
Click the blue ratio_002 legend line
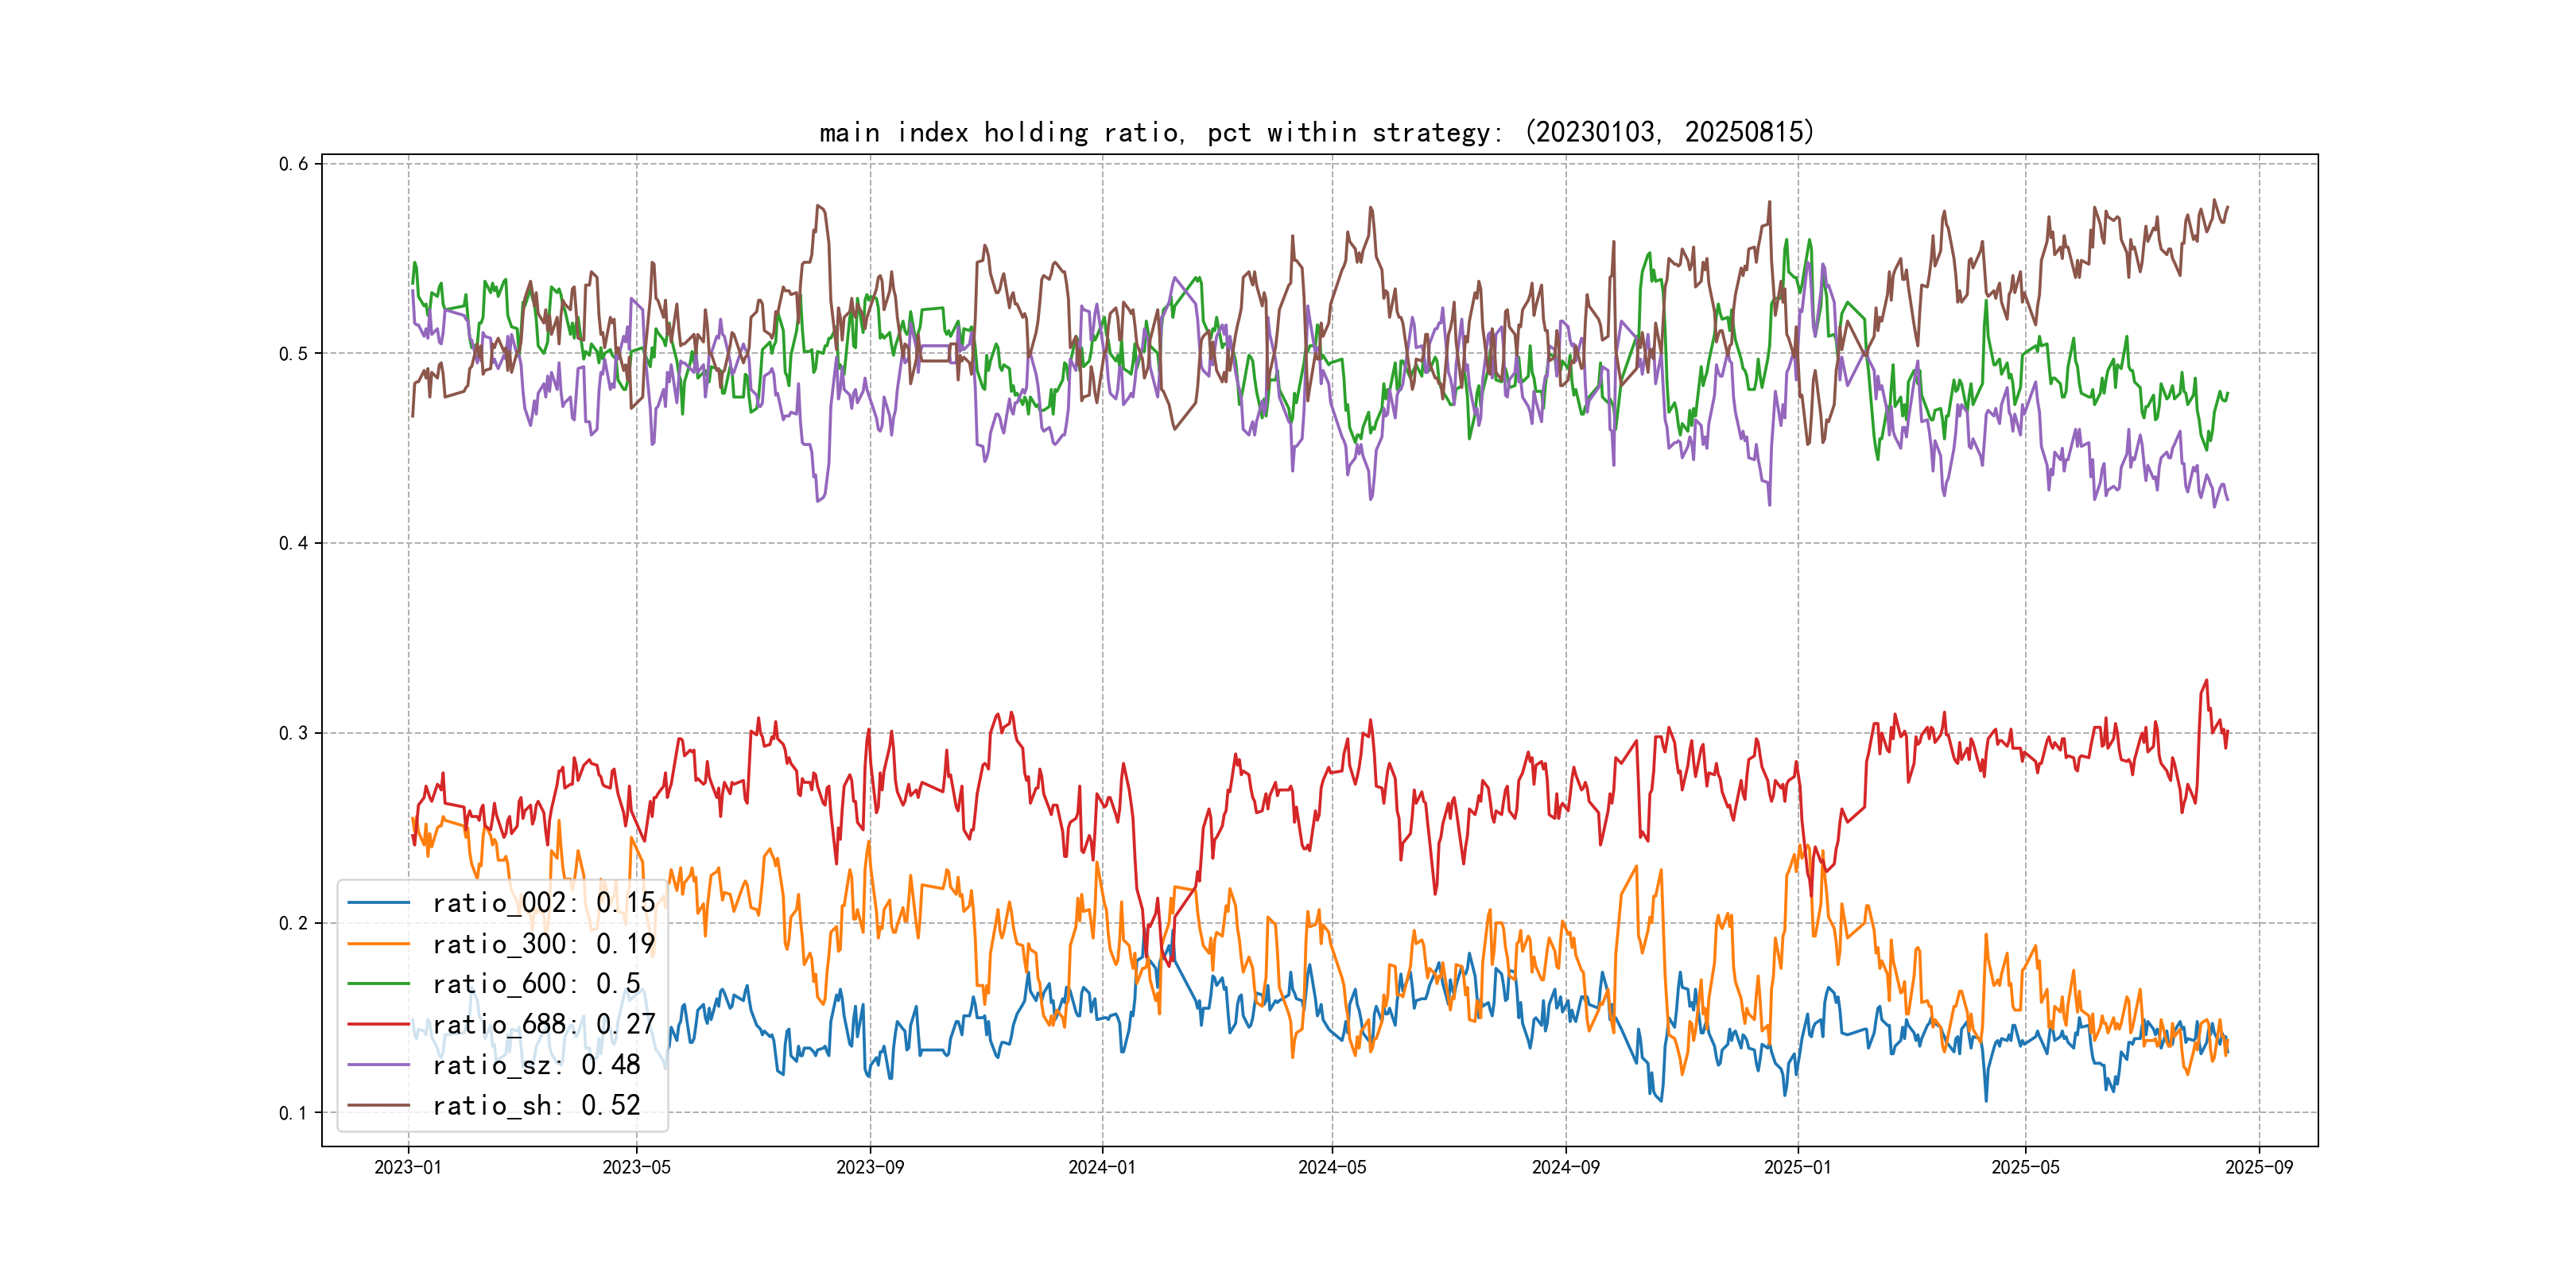tap(378, 903)
